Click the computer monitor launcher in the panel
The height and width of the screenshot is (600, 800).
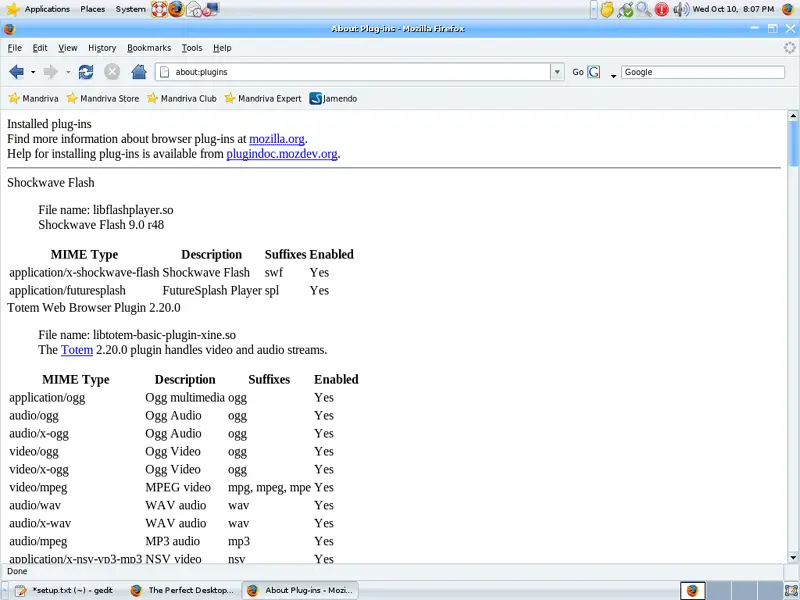(x=211, y=9)
